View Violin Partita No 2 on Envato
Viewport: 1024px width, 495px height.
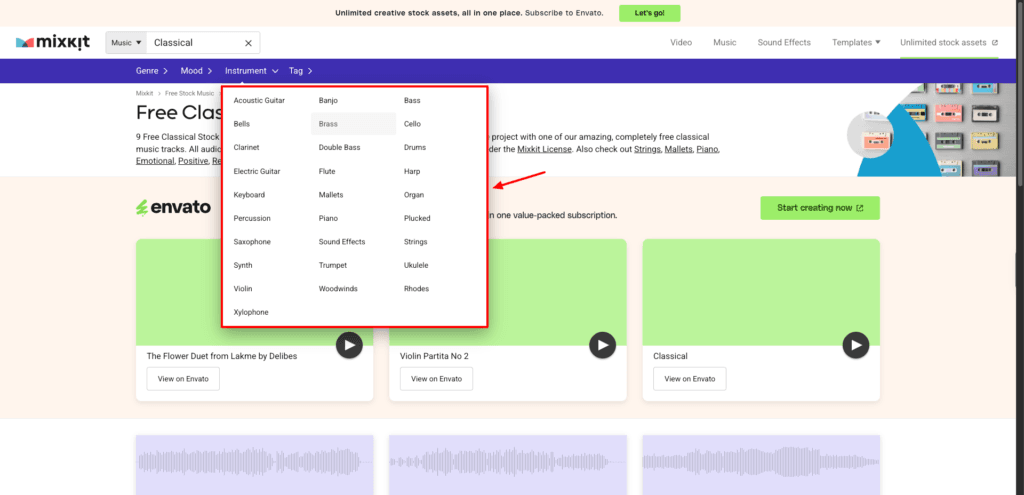(436, 379)
